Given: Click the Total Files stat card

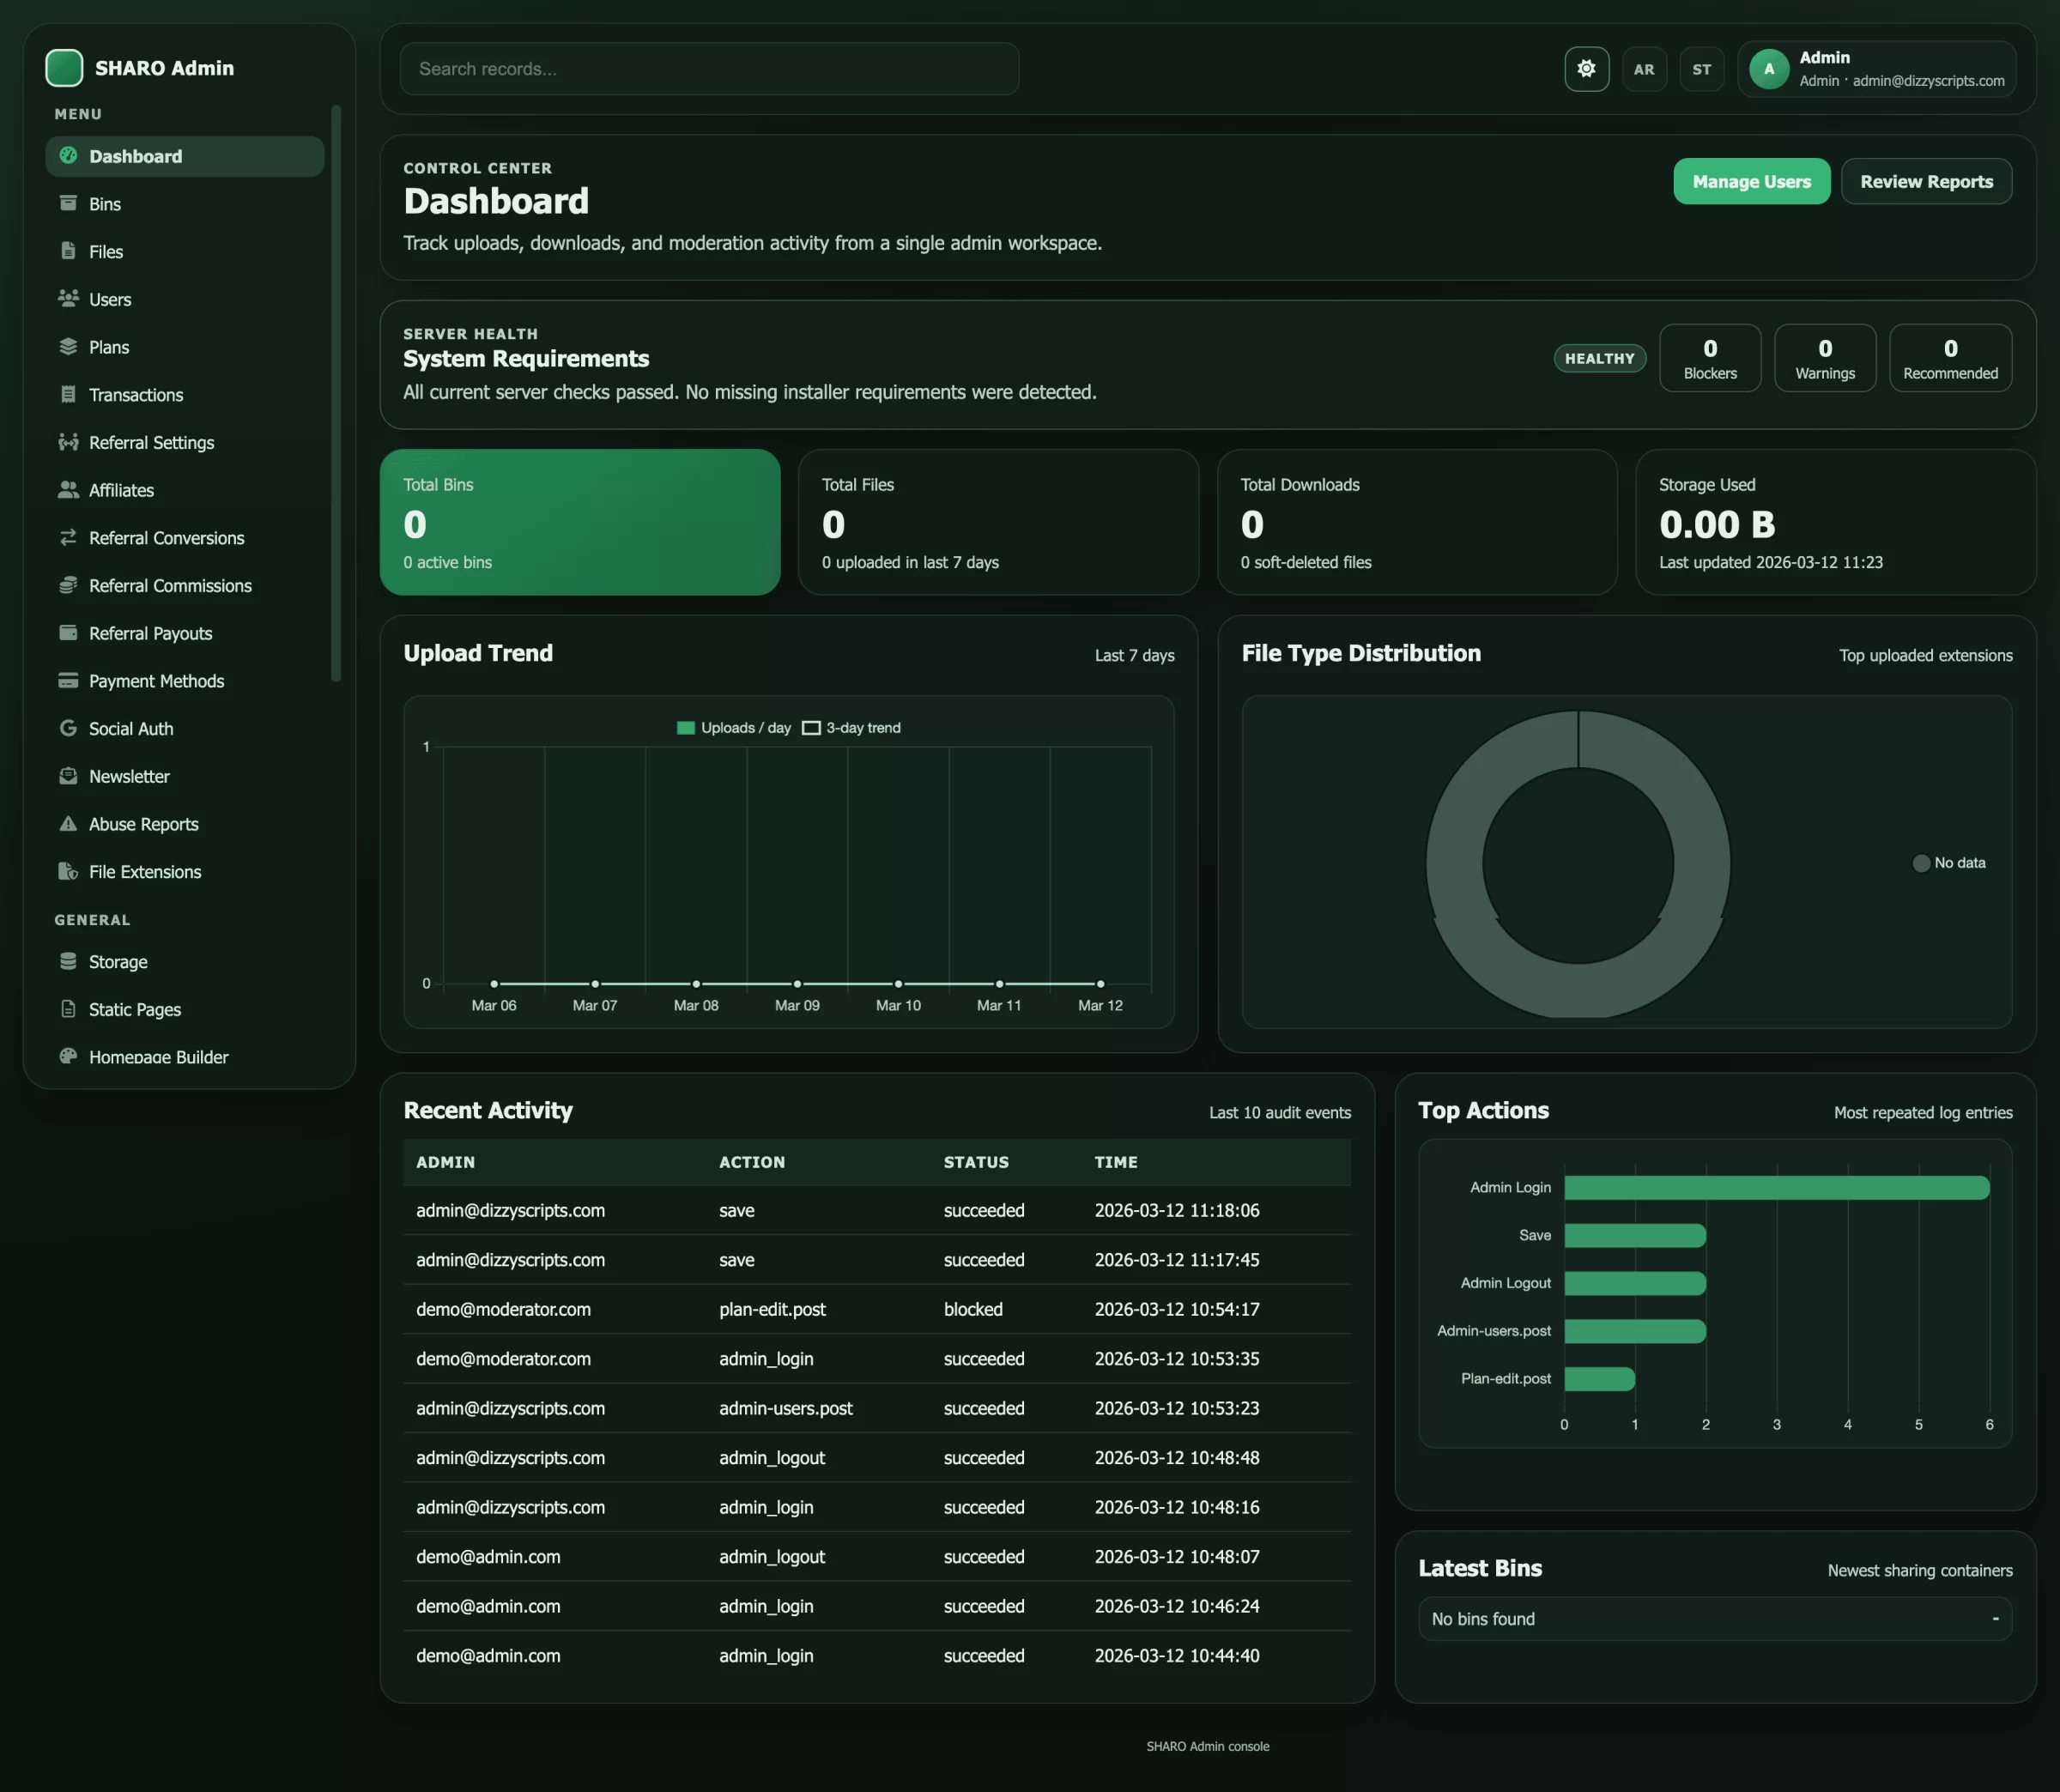Looking at the screenshot, I should [x=998, y=522].
